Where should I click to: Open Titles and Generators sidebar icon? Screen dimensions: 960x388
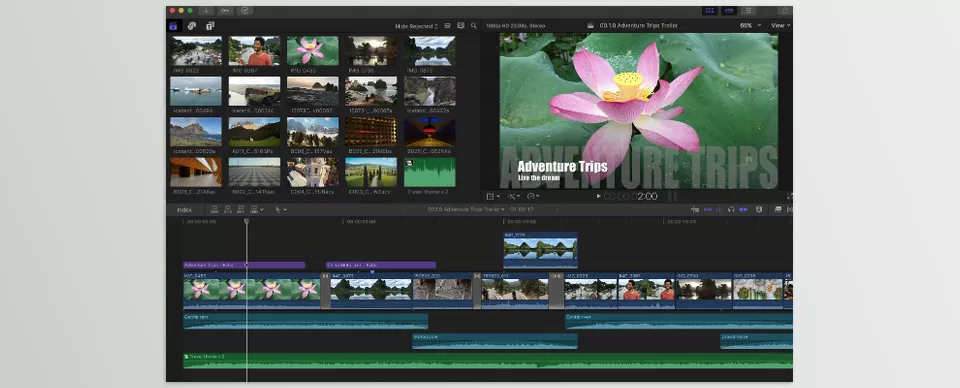210,26
